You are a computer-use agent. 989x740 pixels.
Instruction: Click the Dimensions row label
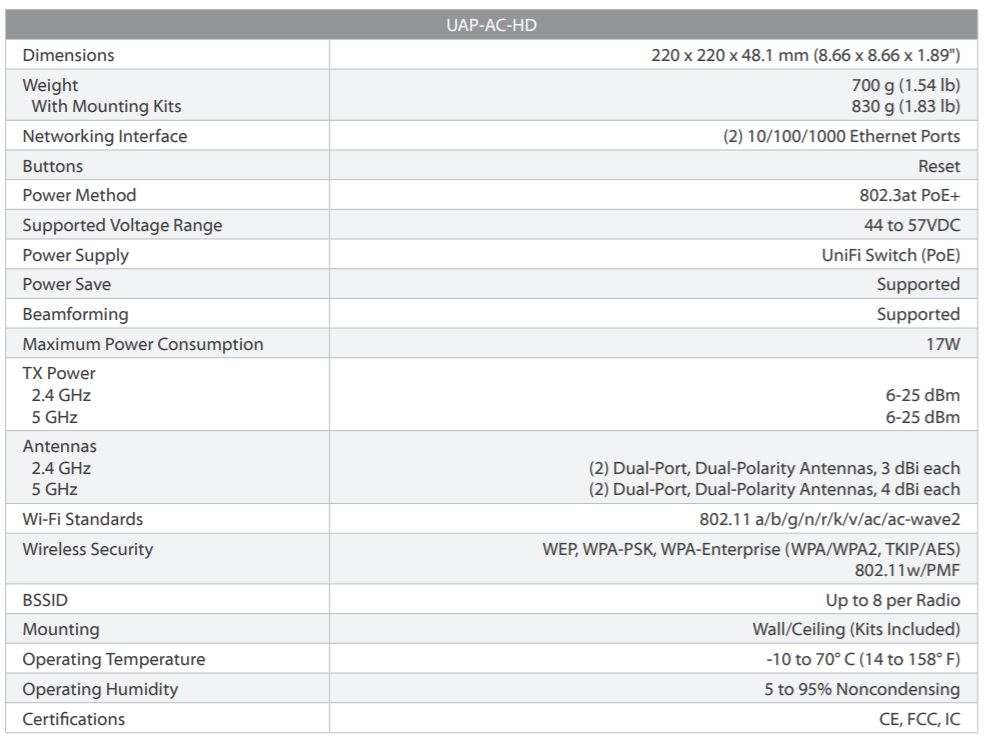(68, 55)
